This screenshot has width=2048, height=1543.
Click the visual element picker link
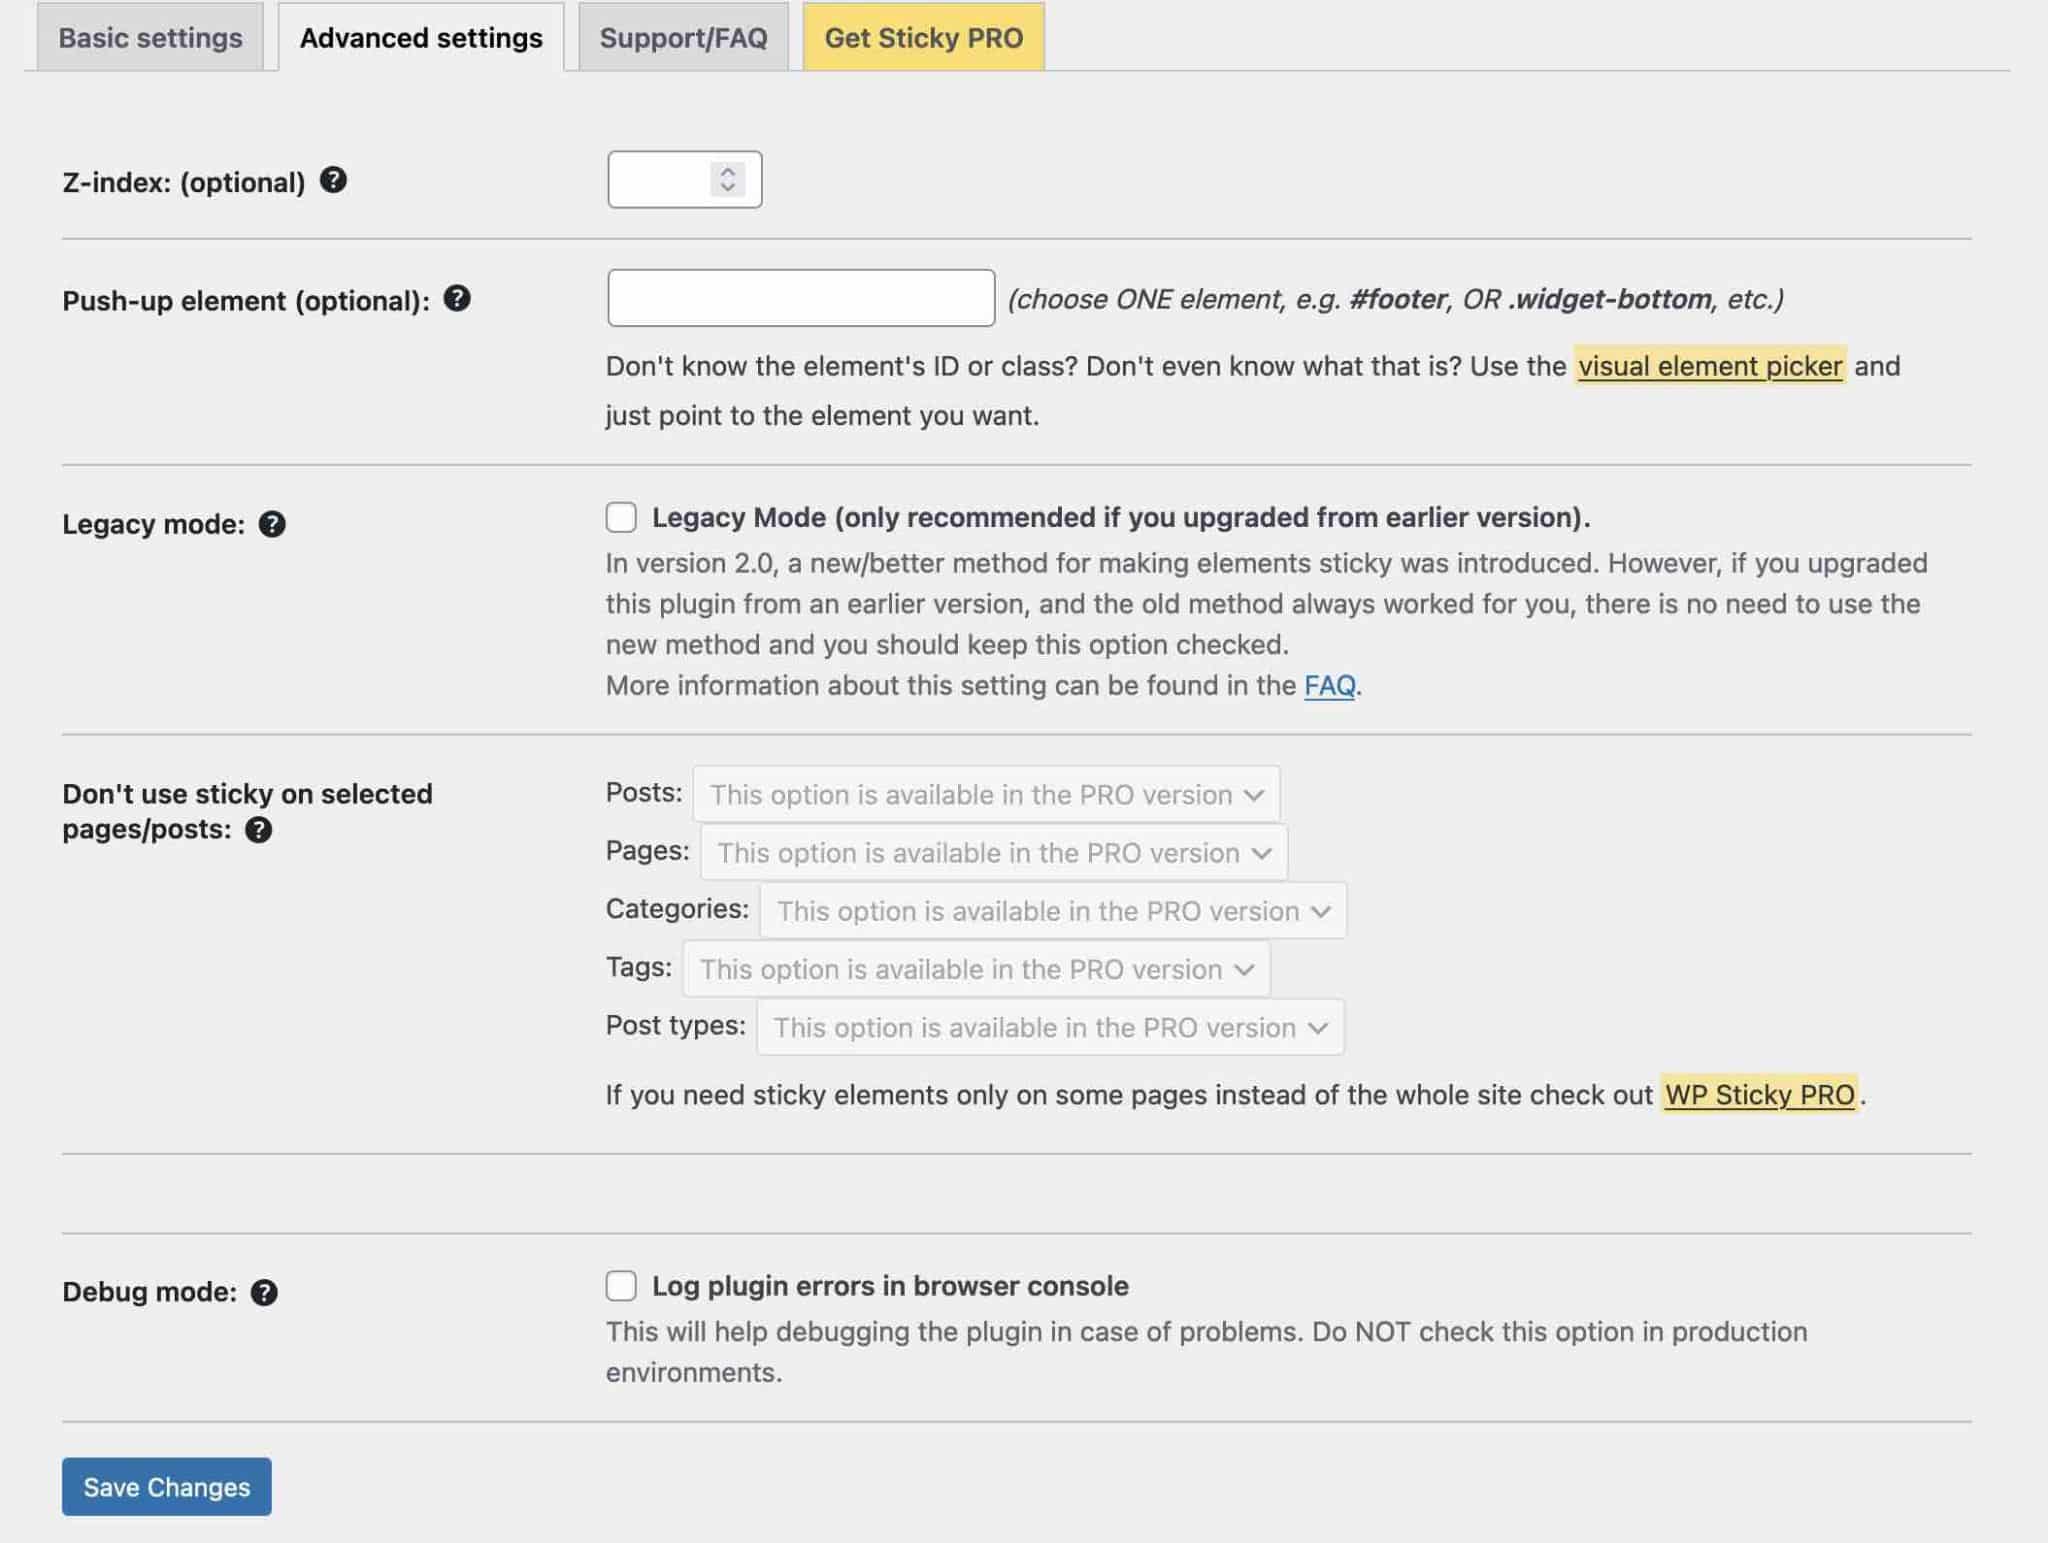point(1709,363)
